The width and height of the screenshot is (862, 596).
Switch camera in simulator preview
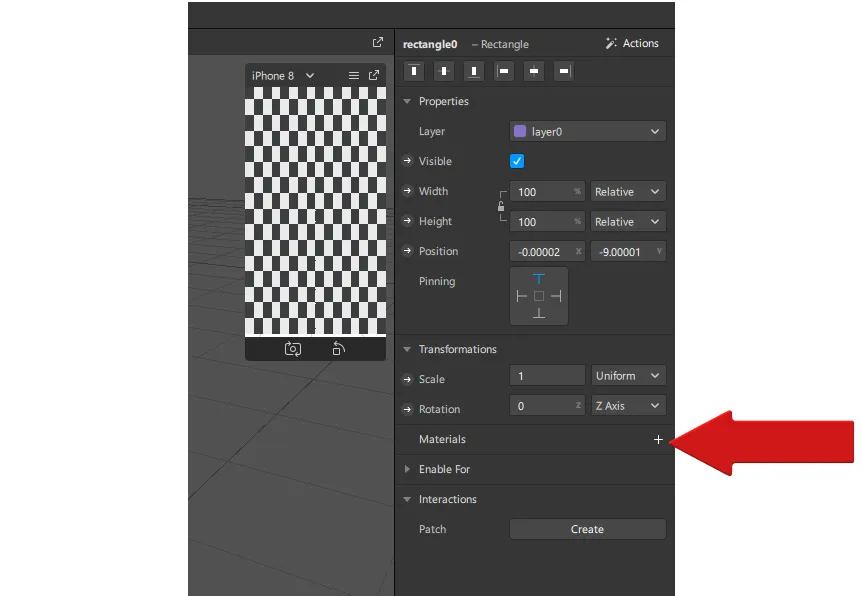tap(293, 349)
